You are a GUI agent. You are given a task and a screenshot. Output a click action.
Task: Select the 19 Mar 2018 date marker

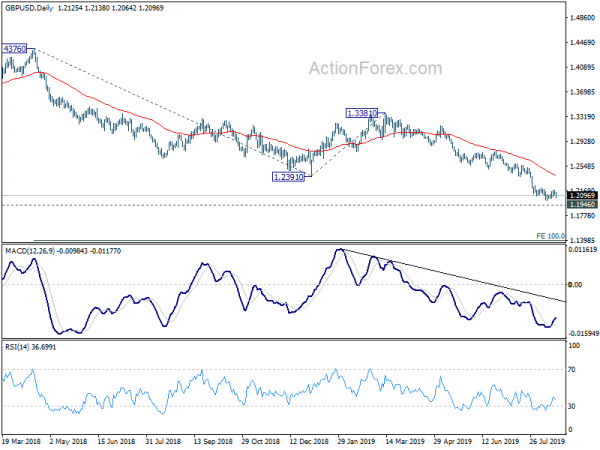[x=21, y=441]
